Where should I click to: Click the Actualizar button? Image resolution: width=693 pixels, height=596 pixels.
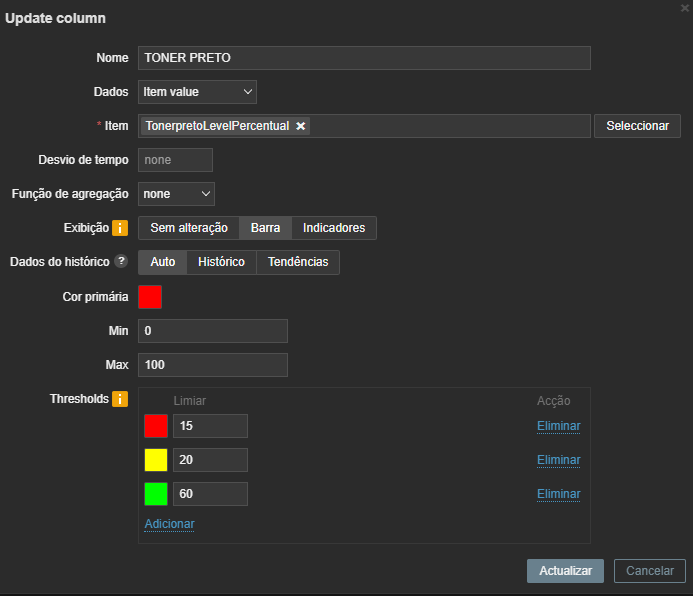(565, 571)
